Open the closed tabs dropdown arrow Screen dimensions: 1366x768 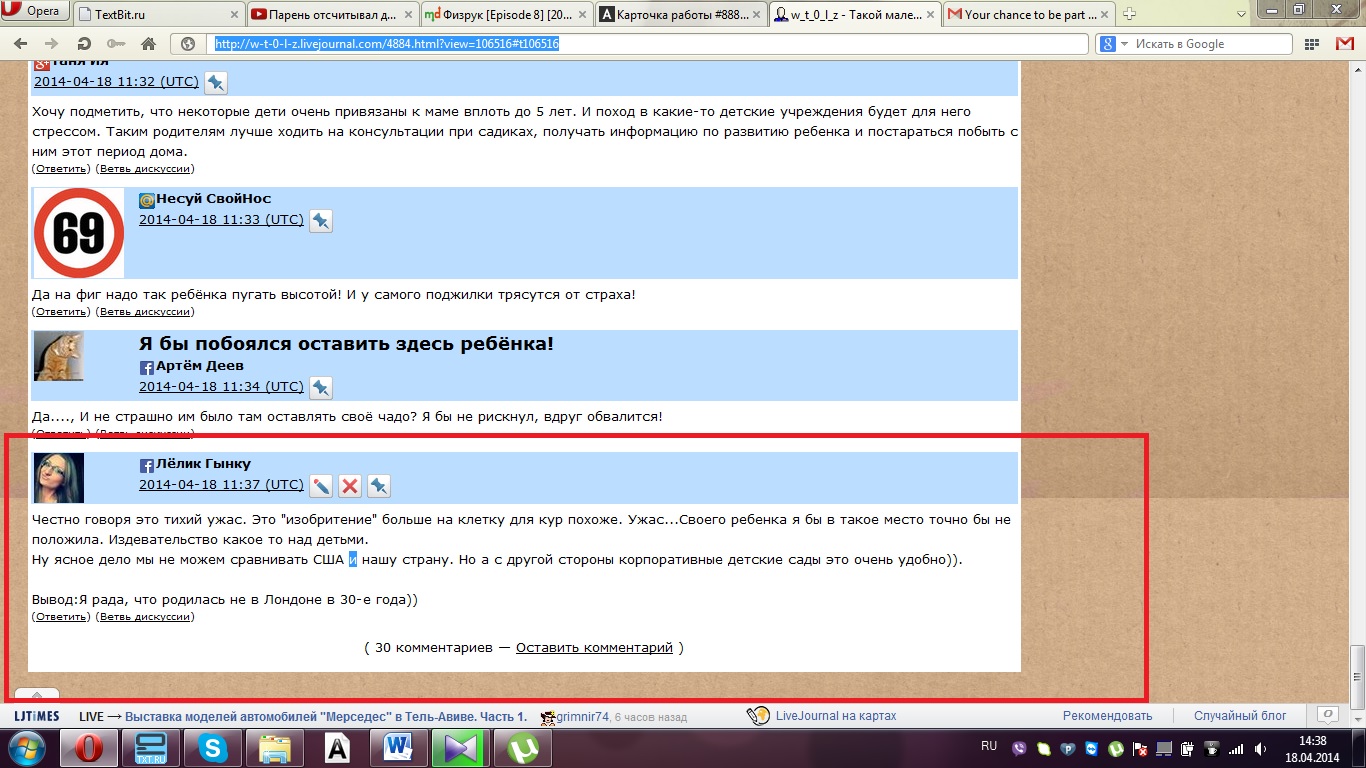1240,13
